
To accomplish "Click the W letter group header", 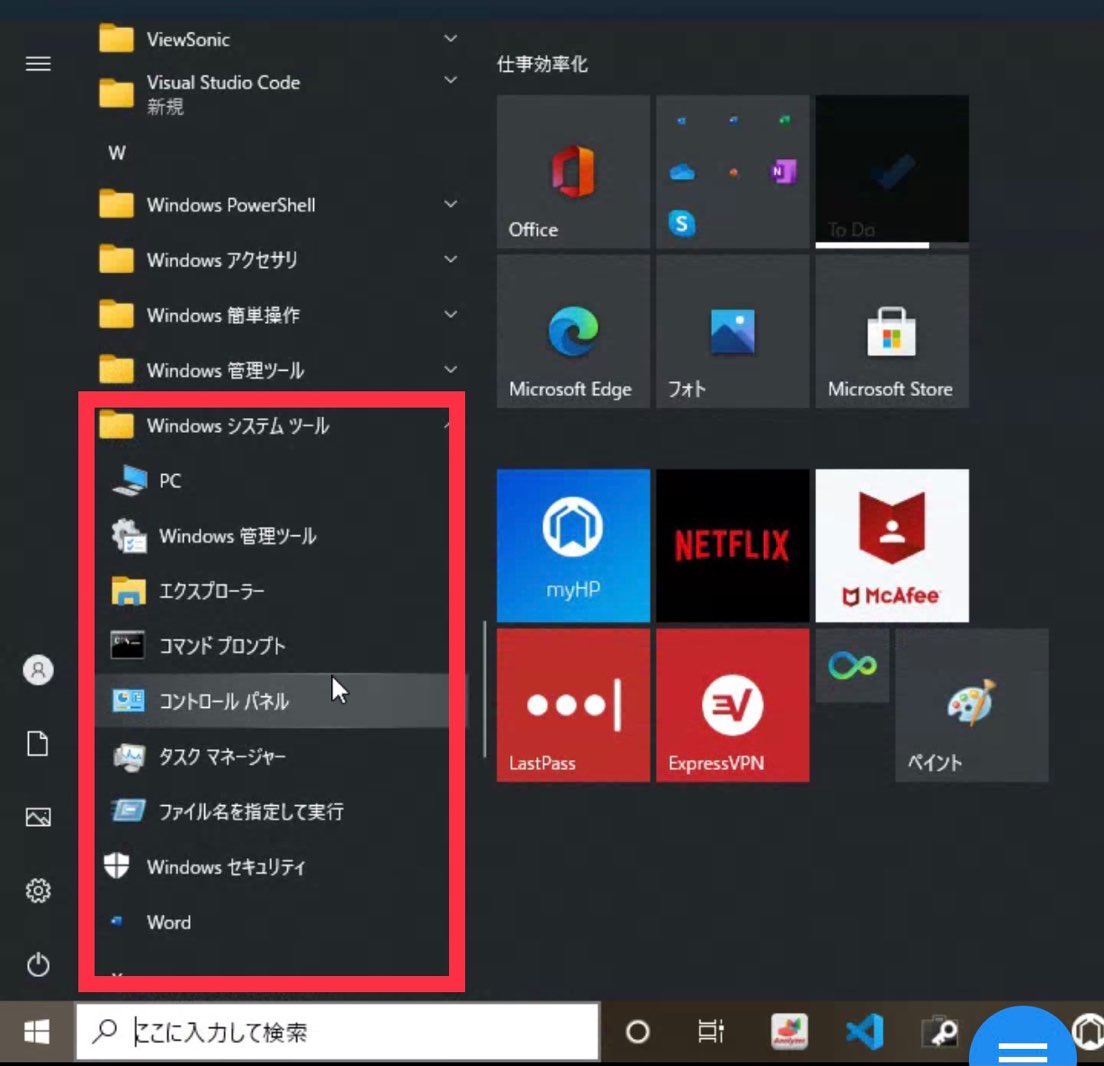I will point(117,153).
